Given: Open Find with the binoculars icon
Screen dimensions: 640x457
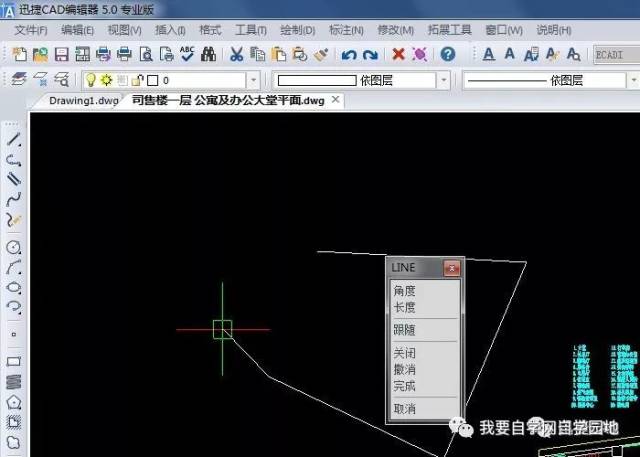Looking at the screenshot, I should 209,54.
